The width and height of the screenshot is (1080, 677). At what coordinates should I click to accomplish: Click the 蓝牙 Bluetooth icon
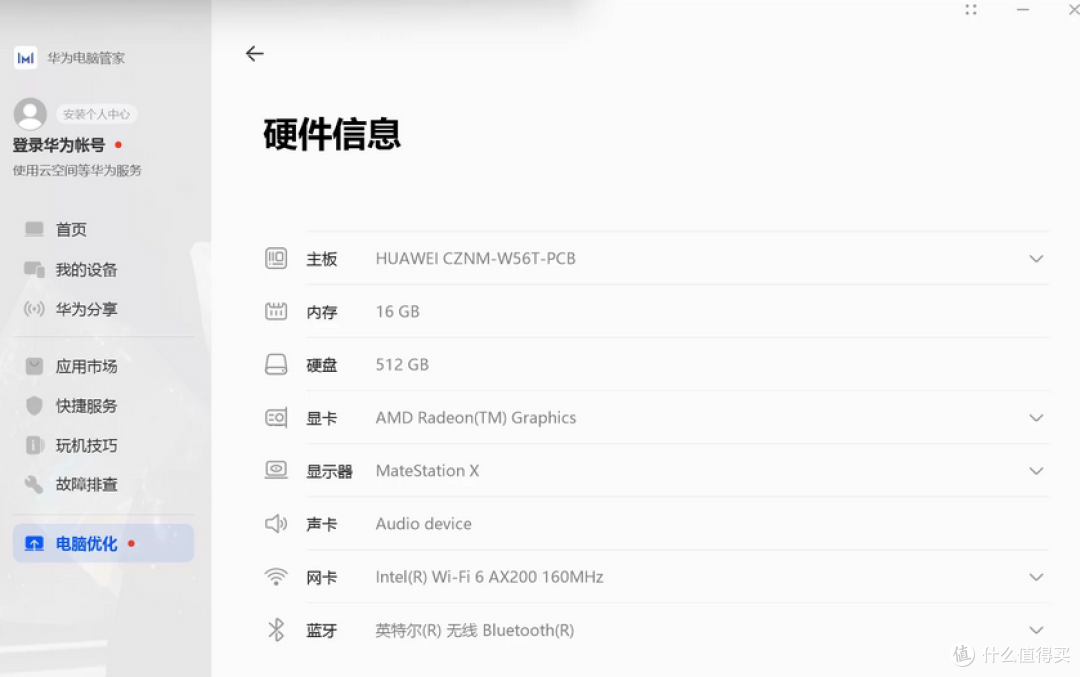(276, 629)
